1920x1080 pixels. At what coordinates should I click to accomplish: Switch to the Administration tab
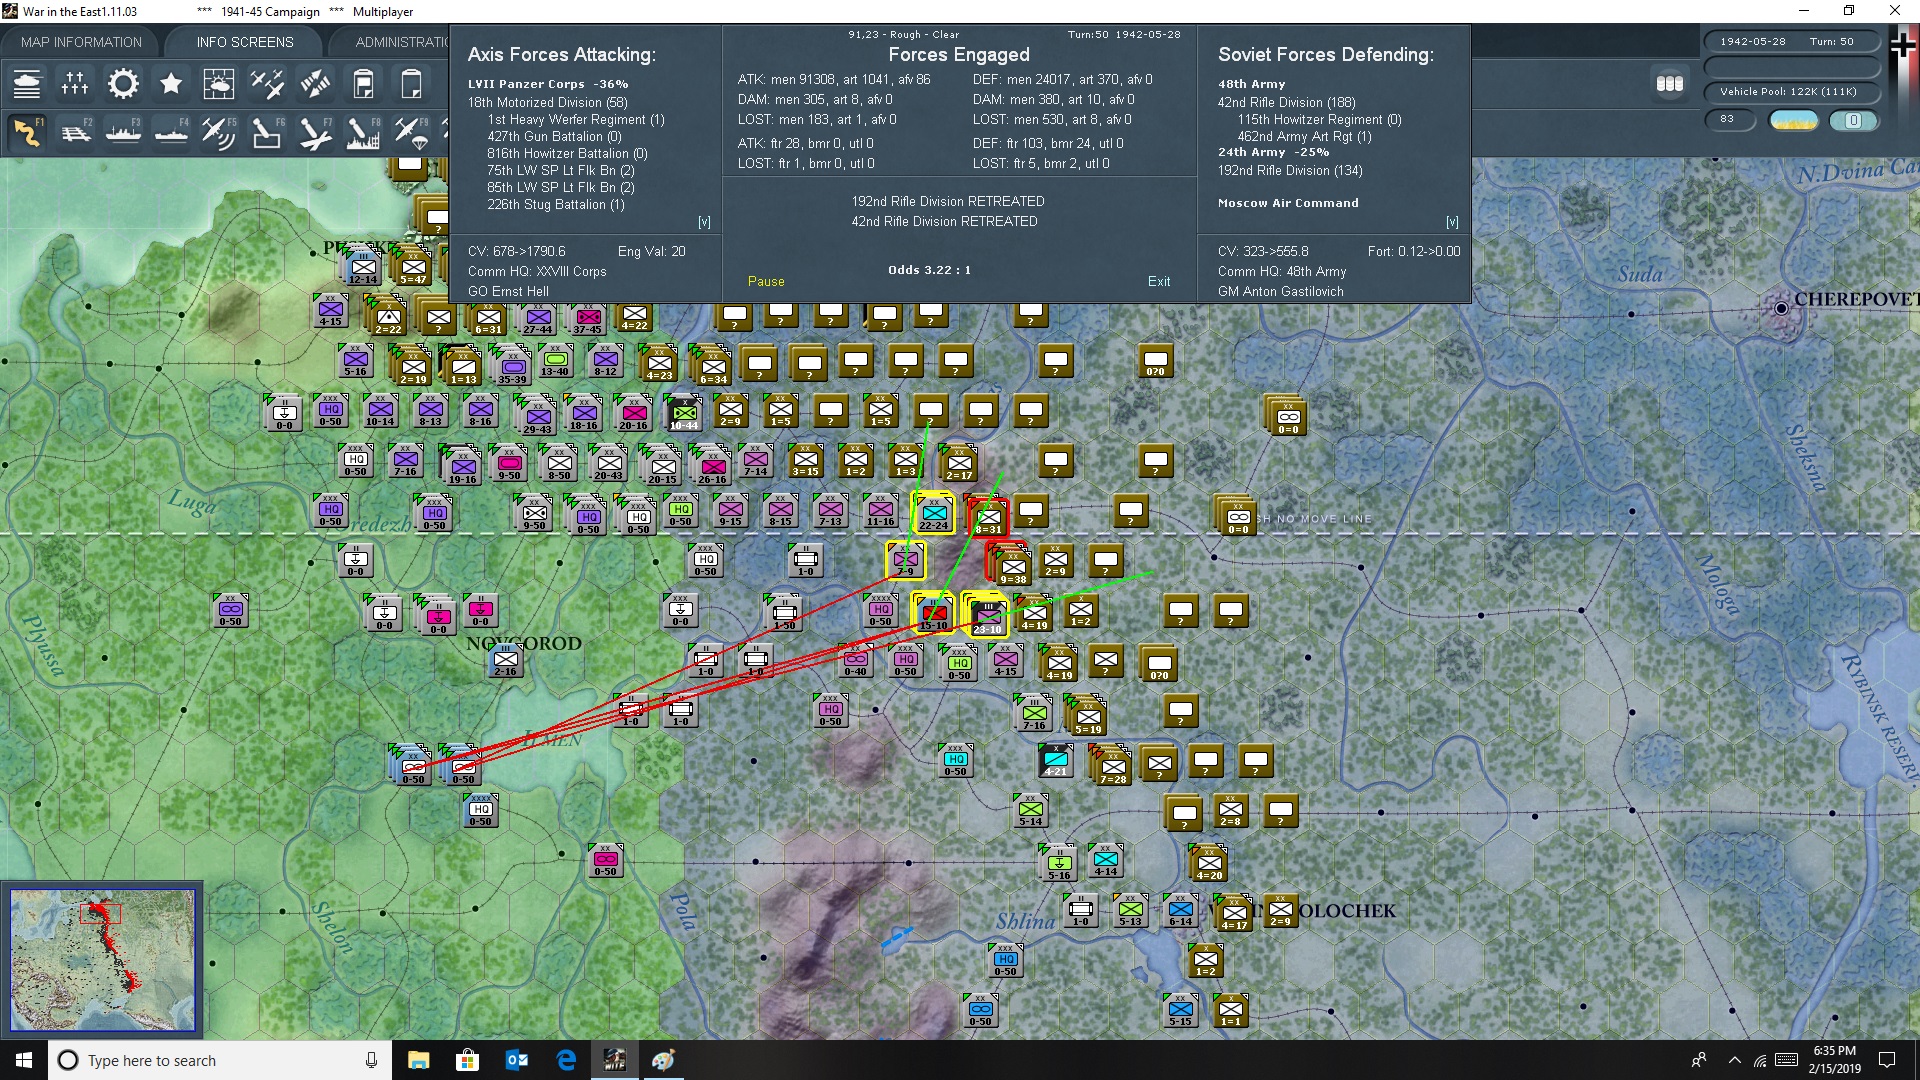click(402, 42)
